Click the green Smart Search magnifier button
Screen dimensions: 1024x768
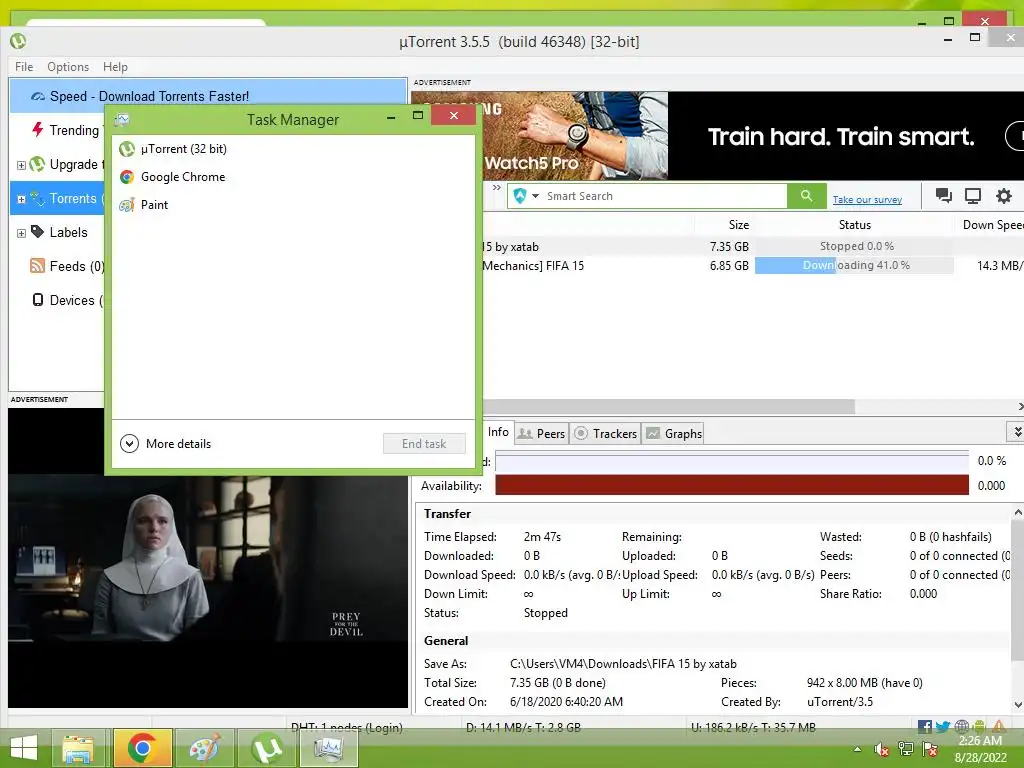(x=807, y=196)
